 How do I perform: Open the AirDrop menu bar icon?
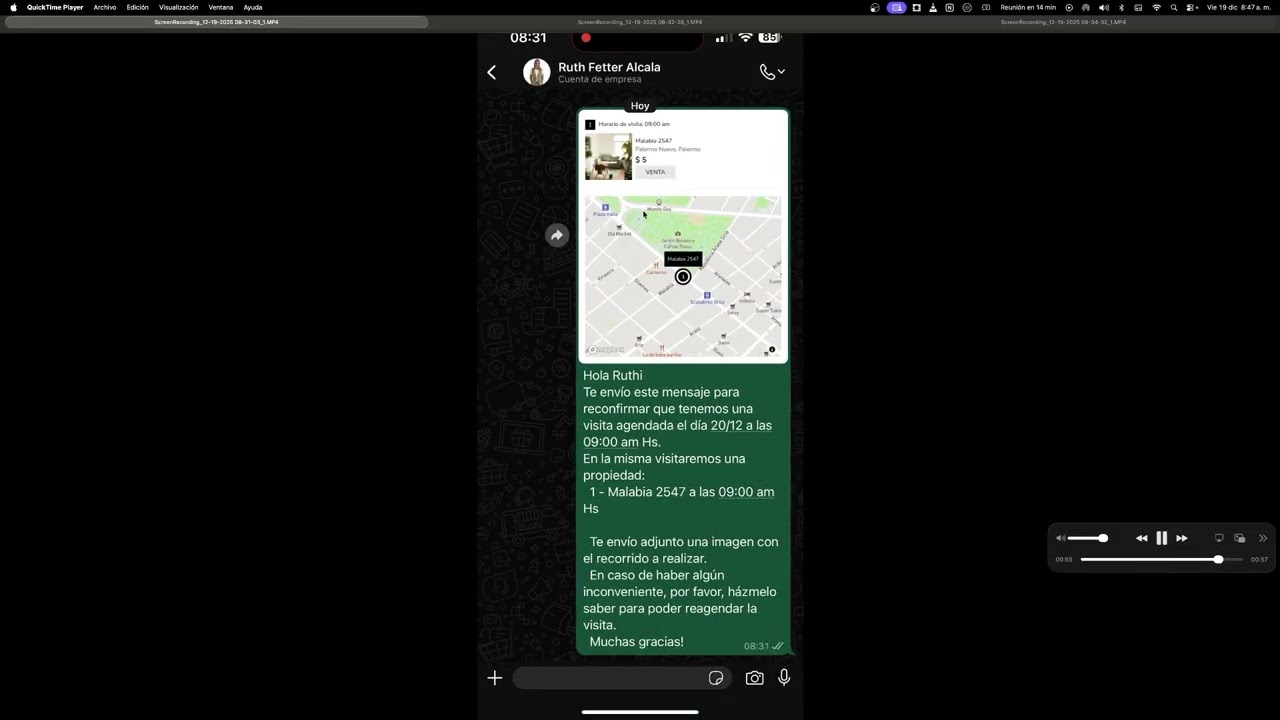coord(1085,7)
